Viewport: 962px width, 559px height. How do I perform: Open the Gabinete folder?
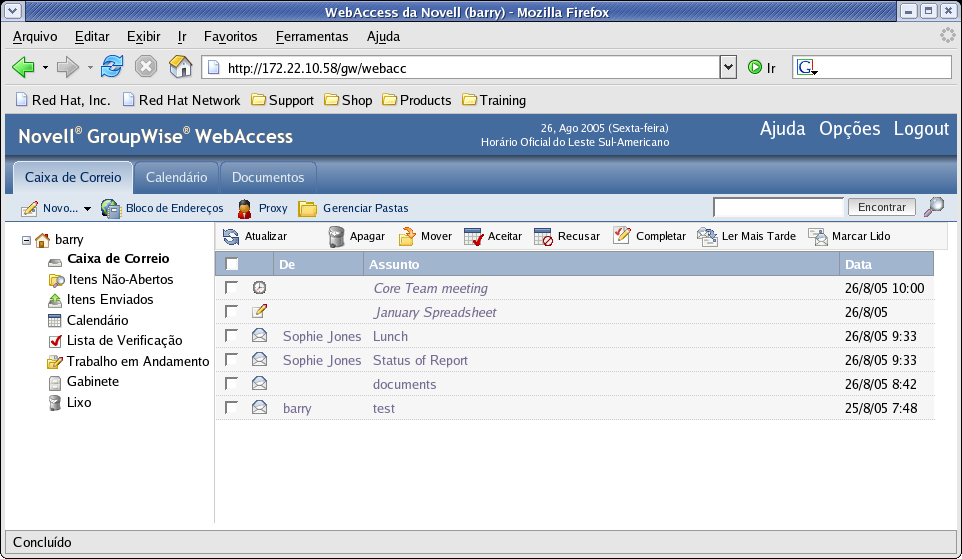click(93, 382)
